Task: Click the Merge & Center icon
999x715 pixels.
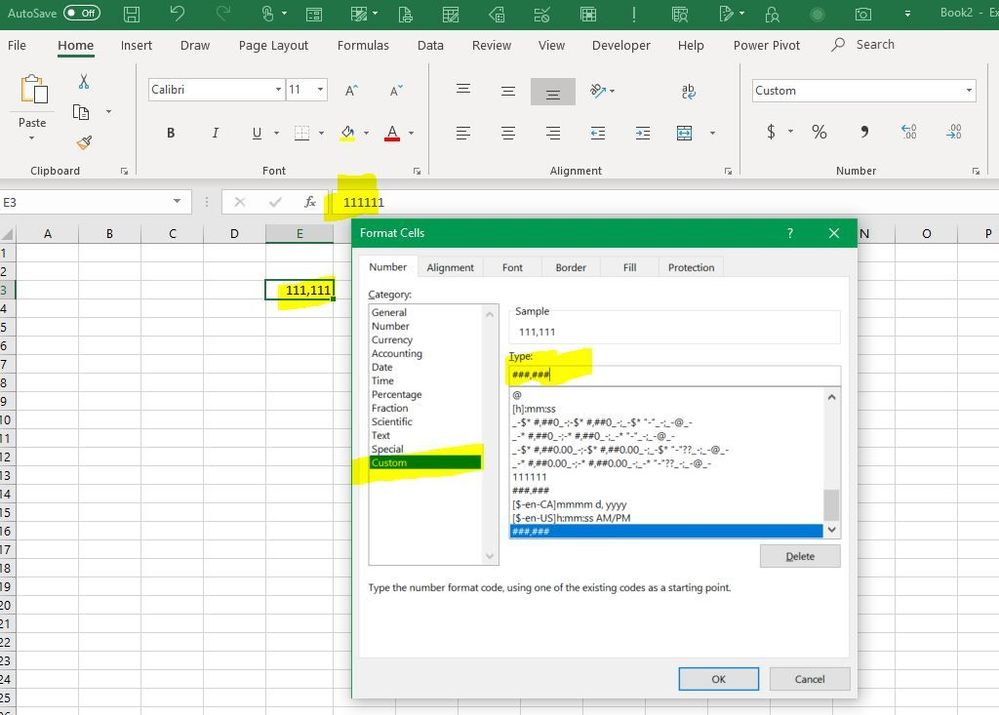Action: 684,133
